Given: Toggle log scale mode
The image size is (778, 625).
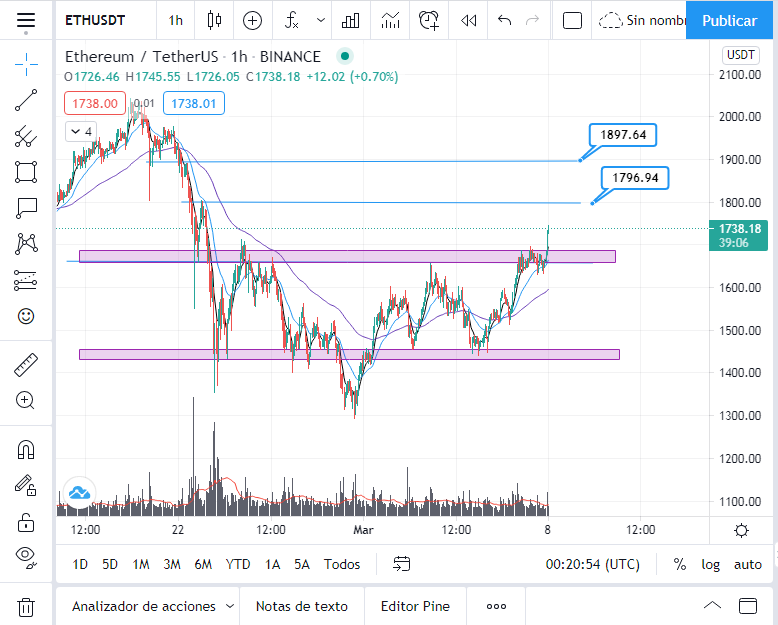Looking at the screenshot, I should click(x=711, y=564).
